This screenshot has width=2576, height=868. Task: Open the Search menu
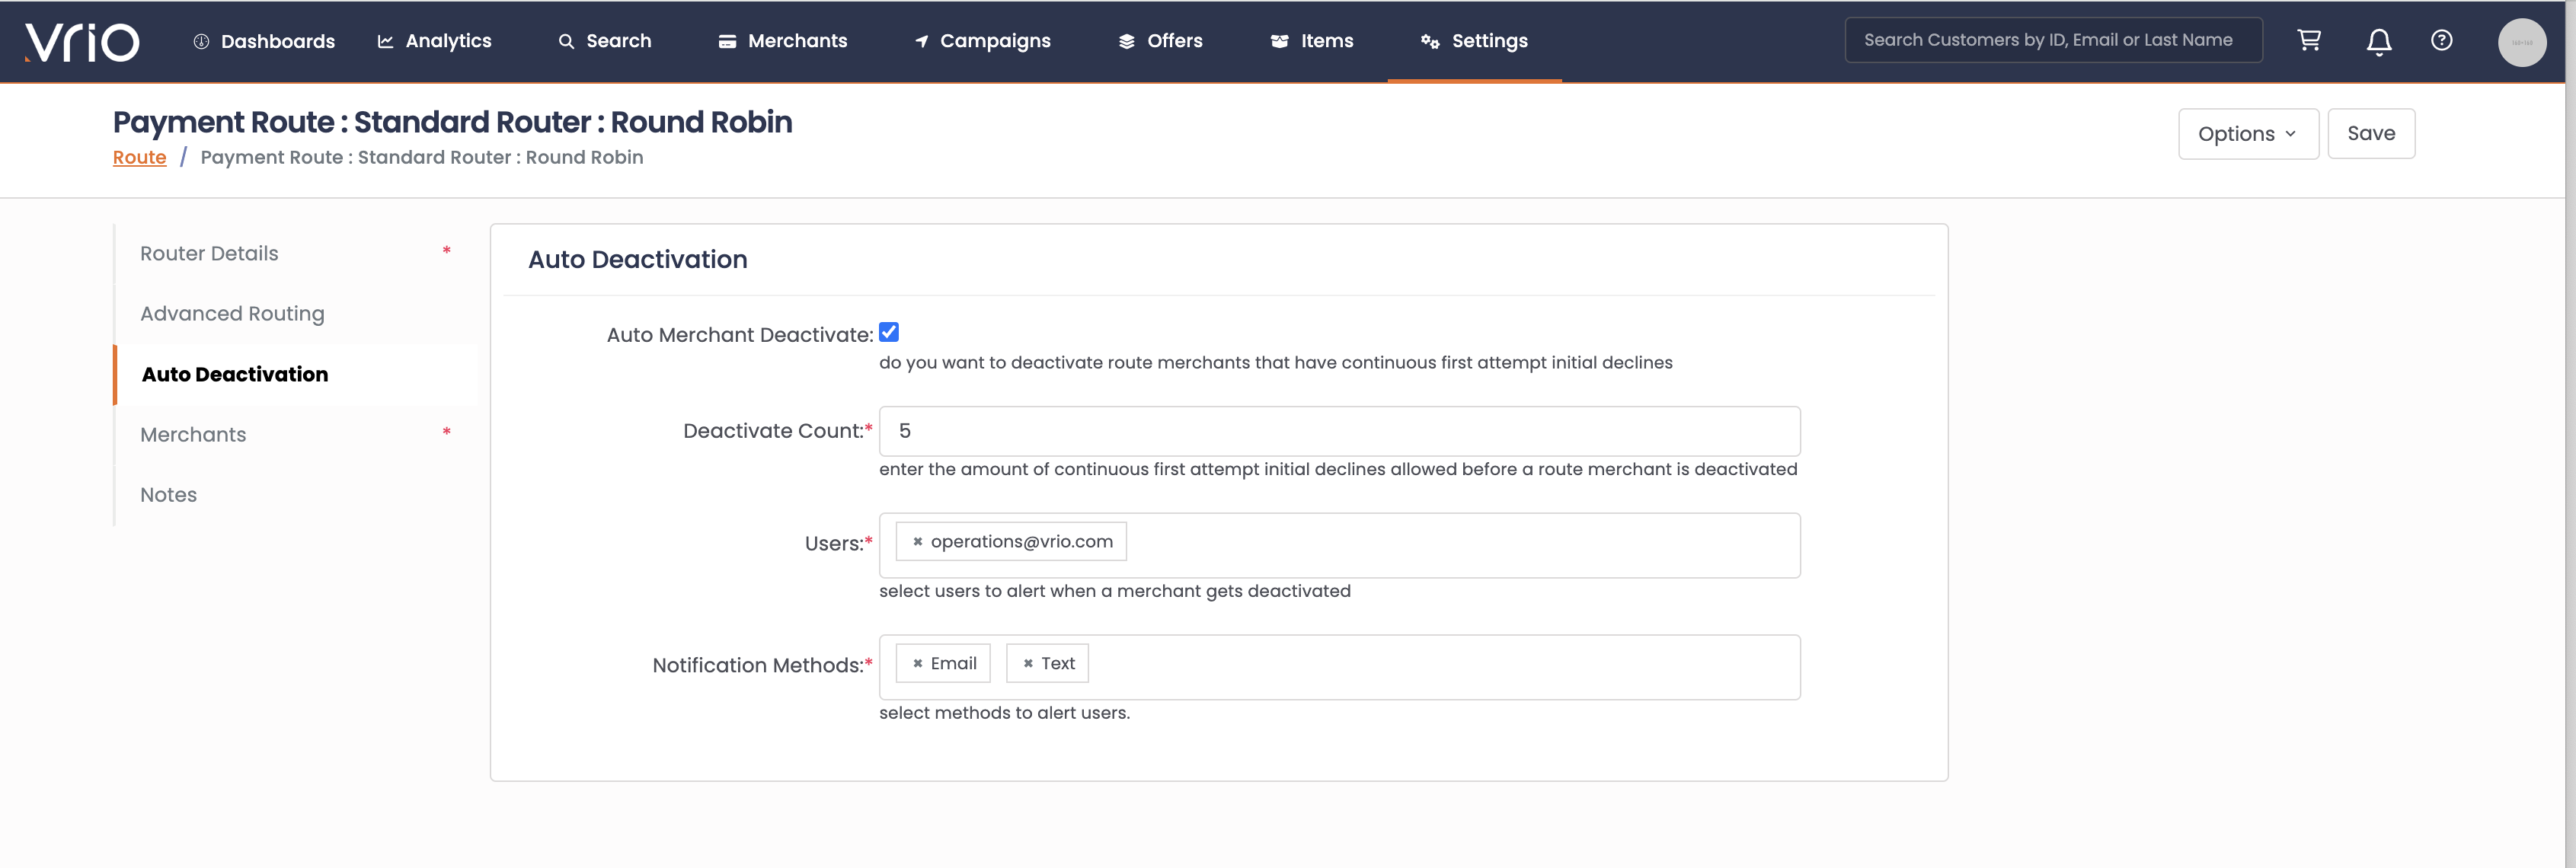605,41
